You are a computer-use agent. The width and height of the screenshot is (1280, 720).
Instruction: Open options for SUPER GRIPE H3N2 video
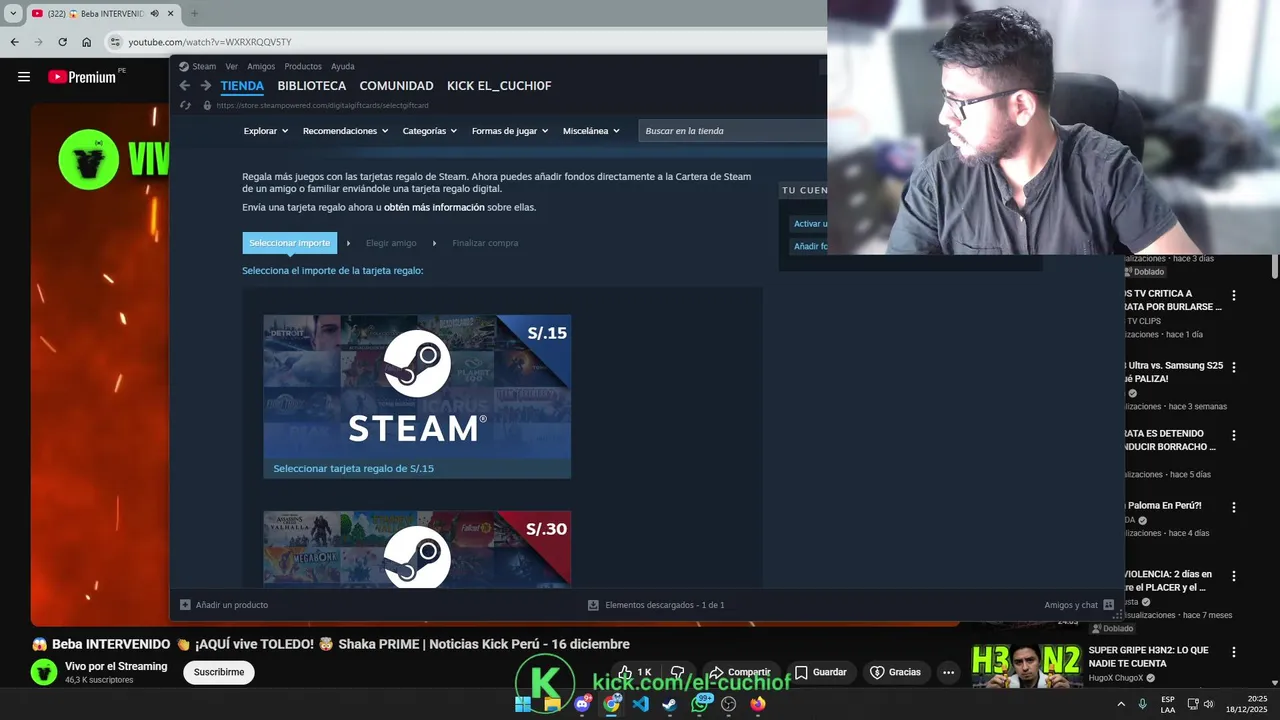pos(1234,652)
